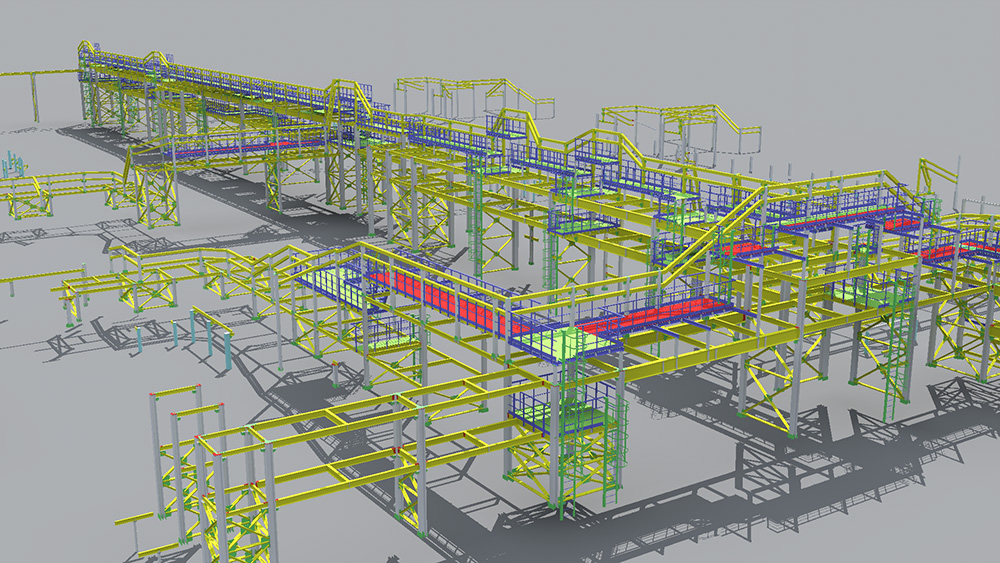The height and width of the screenshot is (563, 1000).
Task: Select the elevated inclined walkway at top-left
Action: (200, 78)
